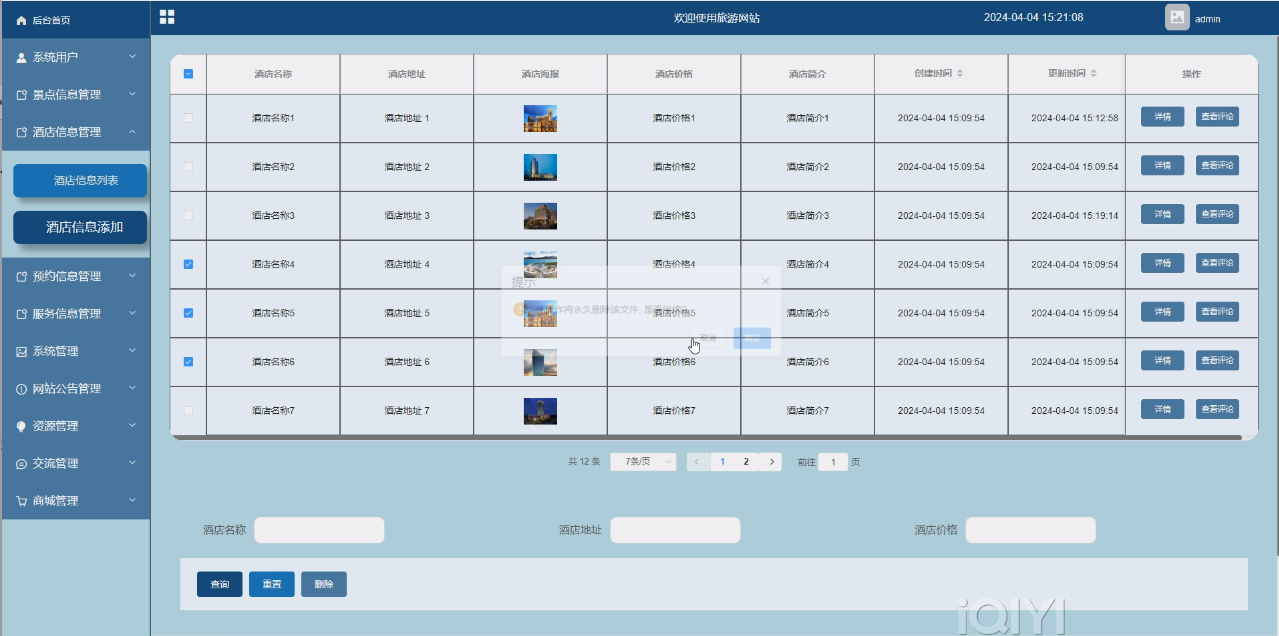The width and height of the screenshot is (1279, 636).
Task: Open the 7条/页 page size dropdown
Action: click(x=644, y=462)
